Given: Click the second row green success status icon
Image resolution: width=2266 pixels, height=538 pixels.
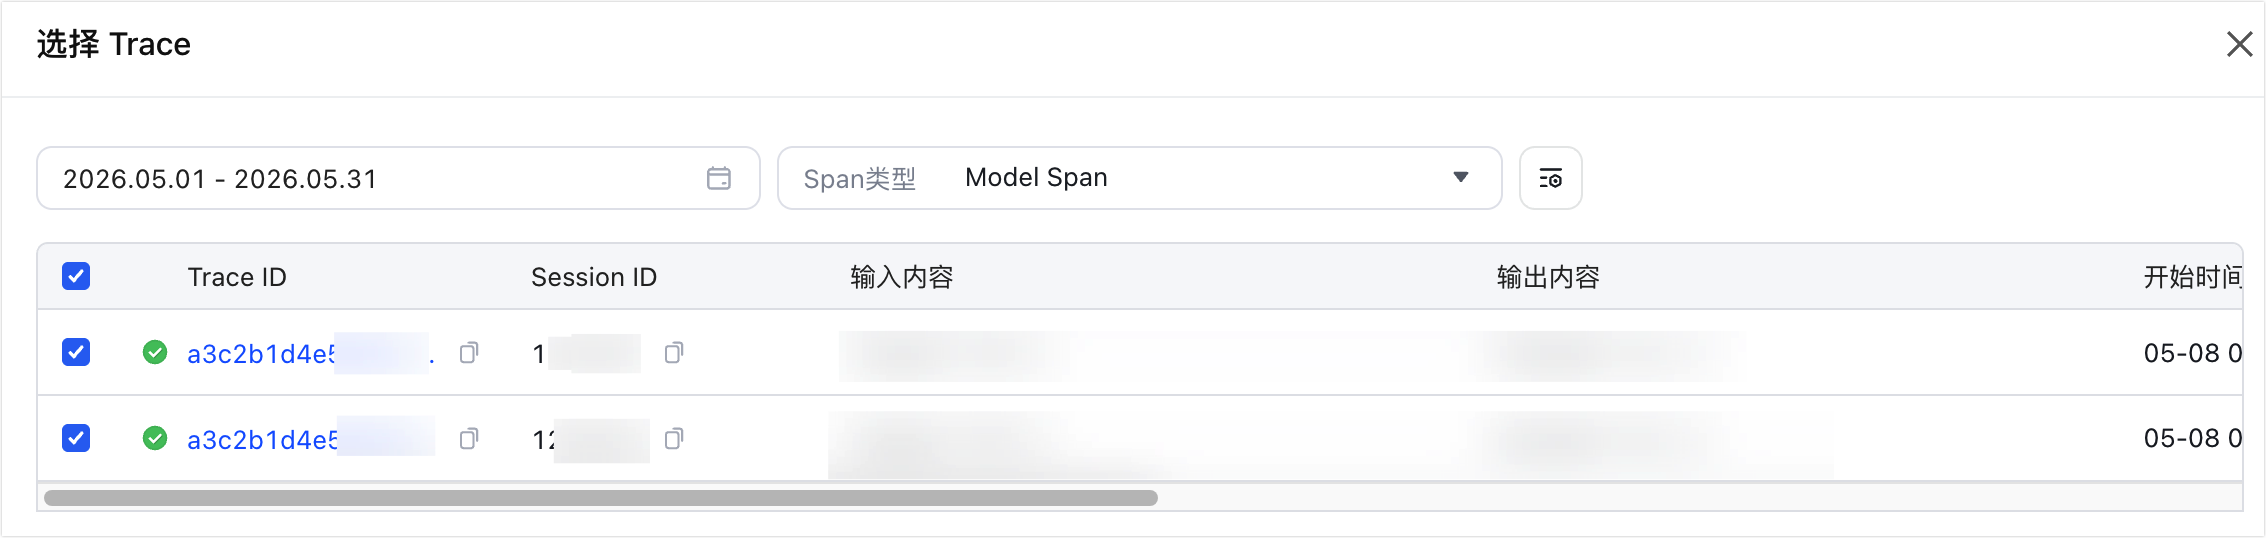Looking at the screenshot, I should click(x=155, y=438).
